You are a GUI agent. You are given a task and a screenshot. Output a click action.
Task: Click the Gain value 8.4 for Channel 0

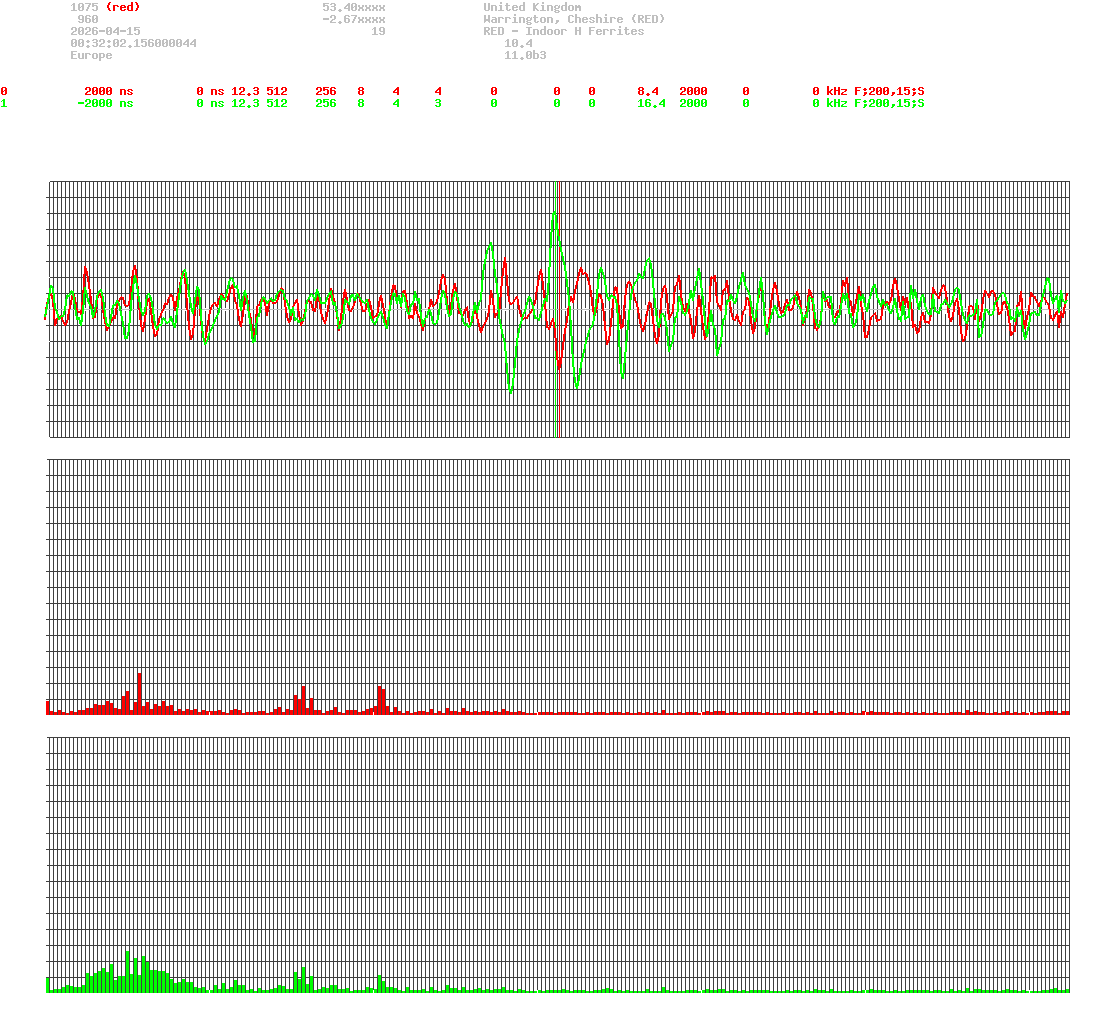click(x=649, y=91)
